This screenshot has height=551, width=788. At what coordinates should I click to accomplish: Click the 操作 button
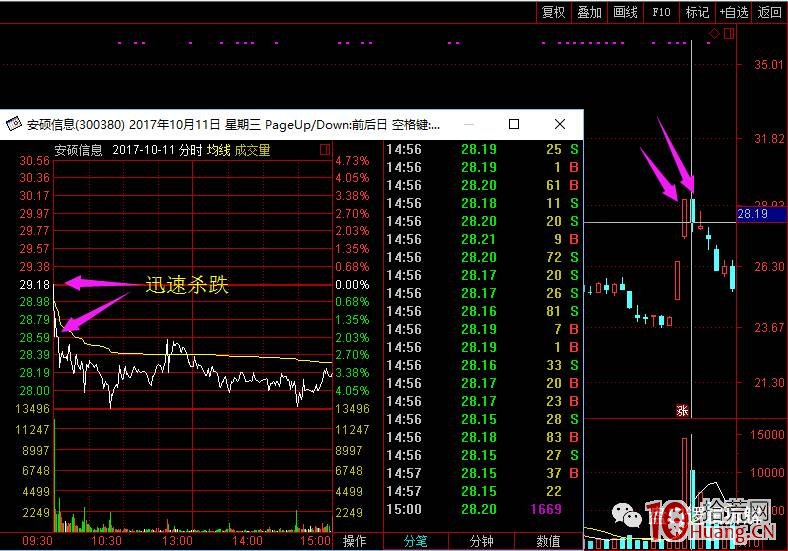click(x=354, y=541)
